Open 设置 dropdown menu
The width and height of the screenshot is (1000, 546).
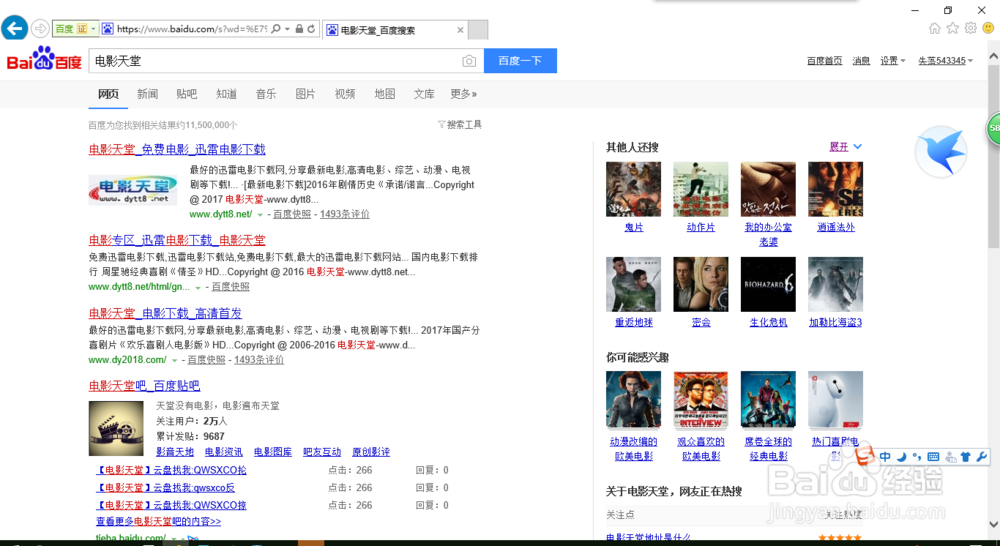(x=893, y=61)
